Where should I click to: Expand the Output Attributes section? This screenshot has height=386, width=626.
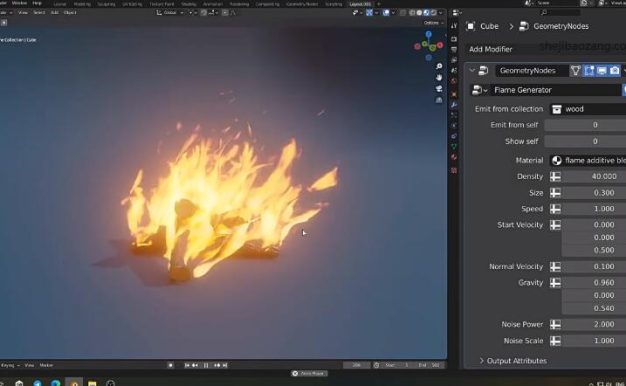tap(513, 361)
